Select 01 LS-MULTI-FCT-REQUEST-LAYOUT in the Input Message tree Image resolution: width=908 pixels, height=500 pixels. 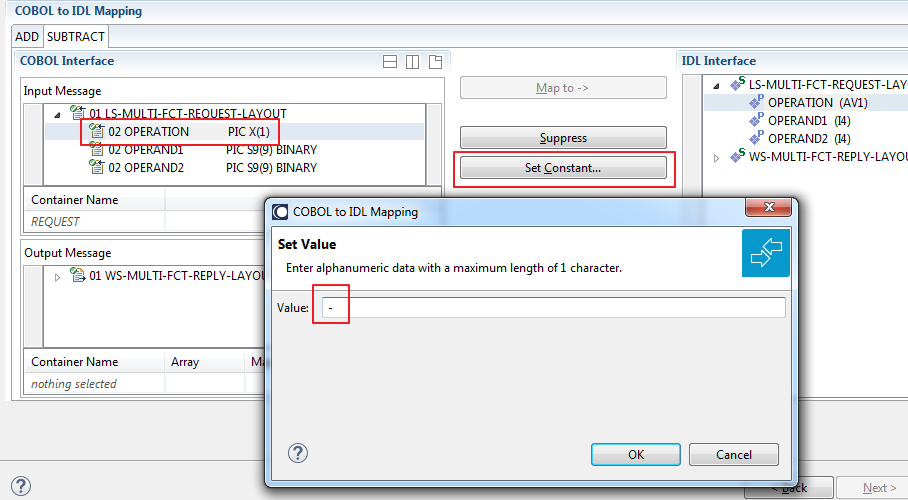pos(188,114)
